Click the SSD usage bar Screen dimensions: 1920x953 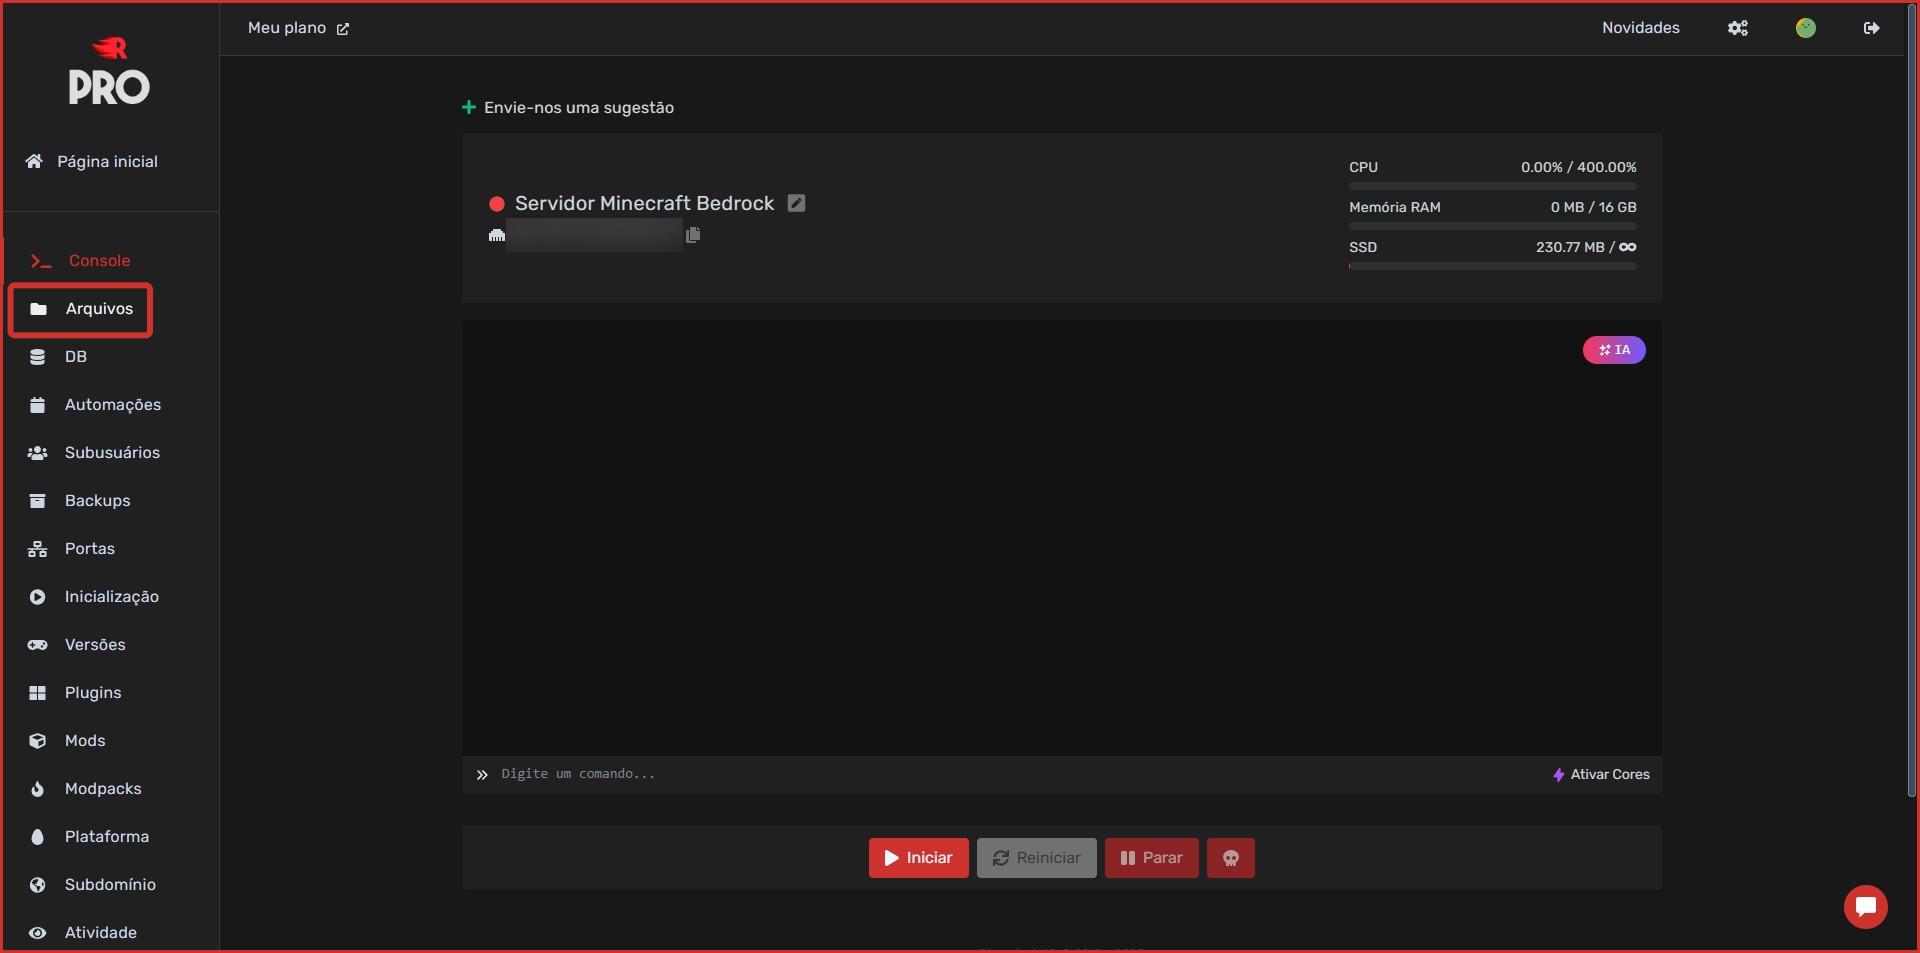click(1493, 266)
